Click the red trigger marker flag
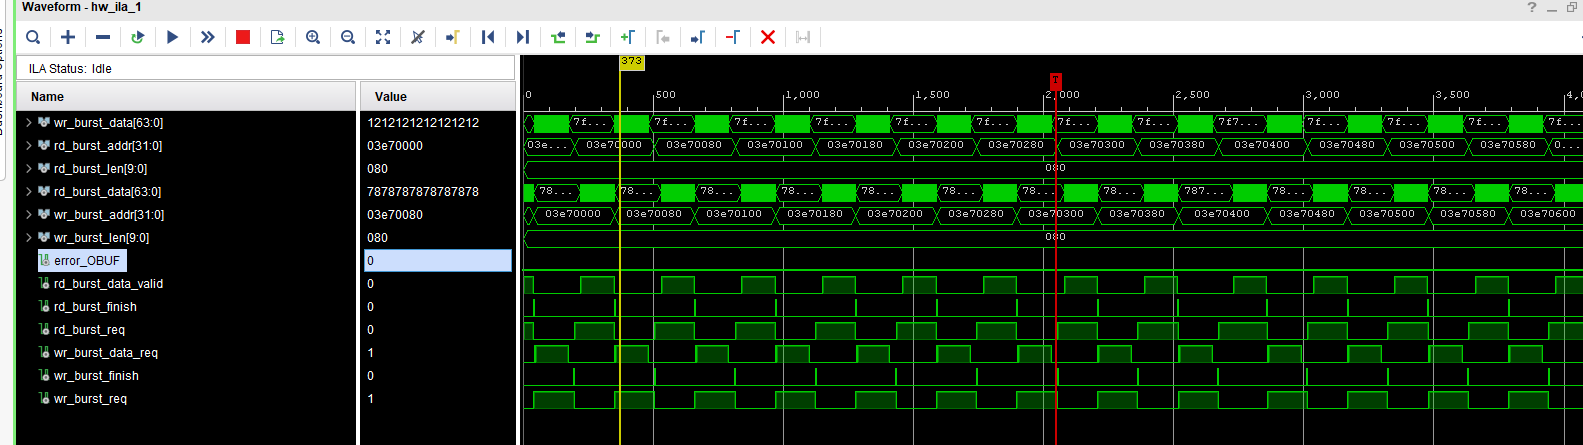This screenshot has height=445, width=1583. (1055, 81)
